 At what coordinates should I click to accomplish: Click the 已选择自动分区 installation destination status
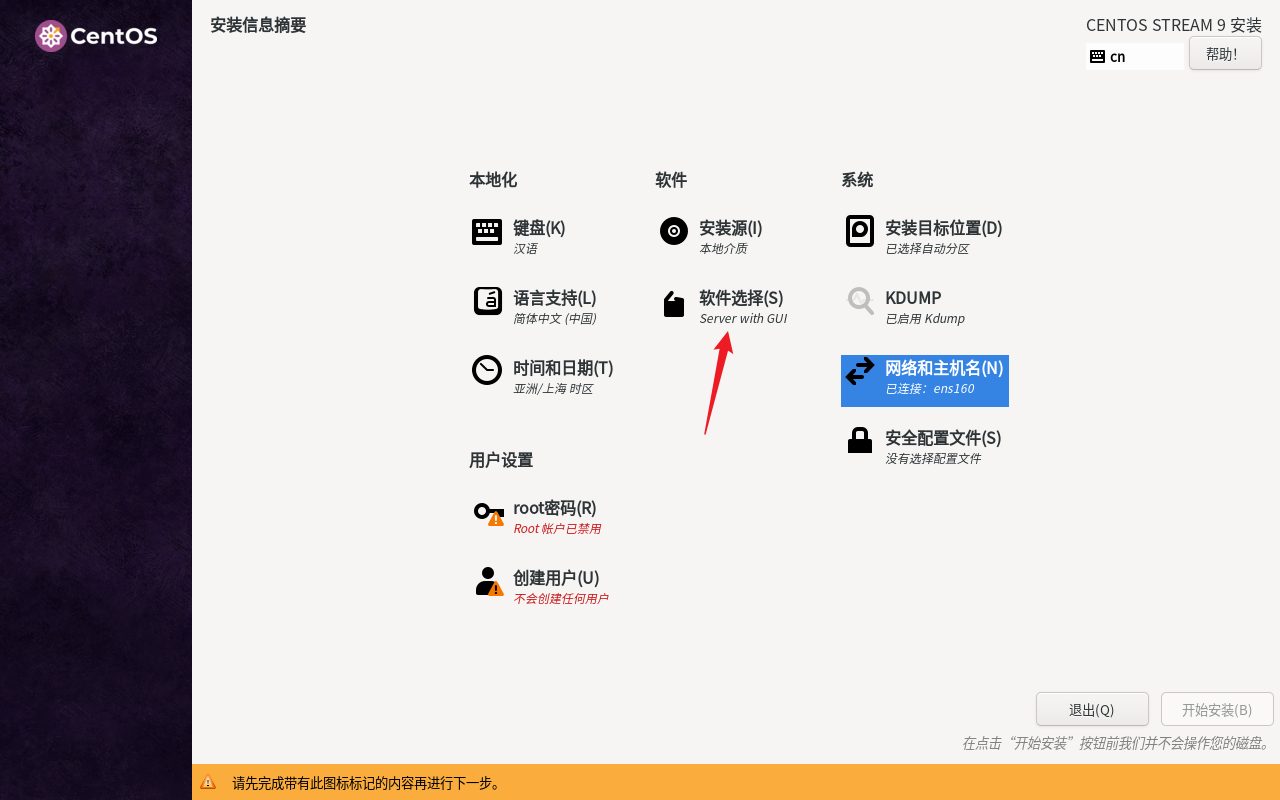(x=927, y=249)
